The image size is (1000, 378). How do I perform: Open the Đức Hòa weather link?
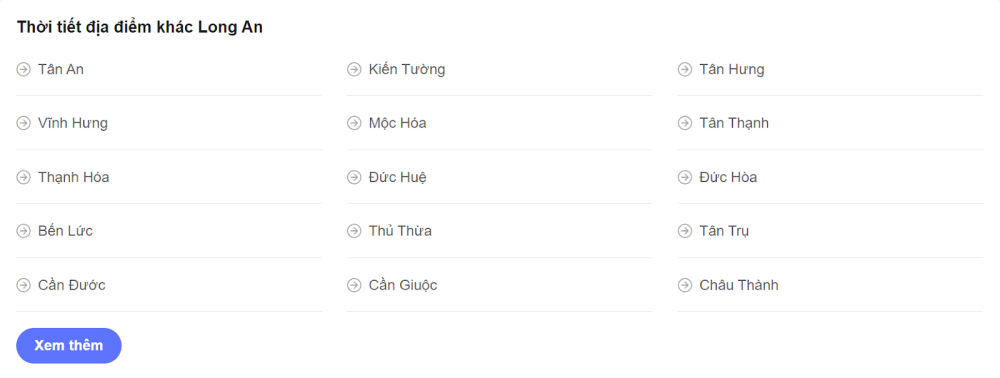coord(728,177)
